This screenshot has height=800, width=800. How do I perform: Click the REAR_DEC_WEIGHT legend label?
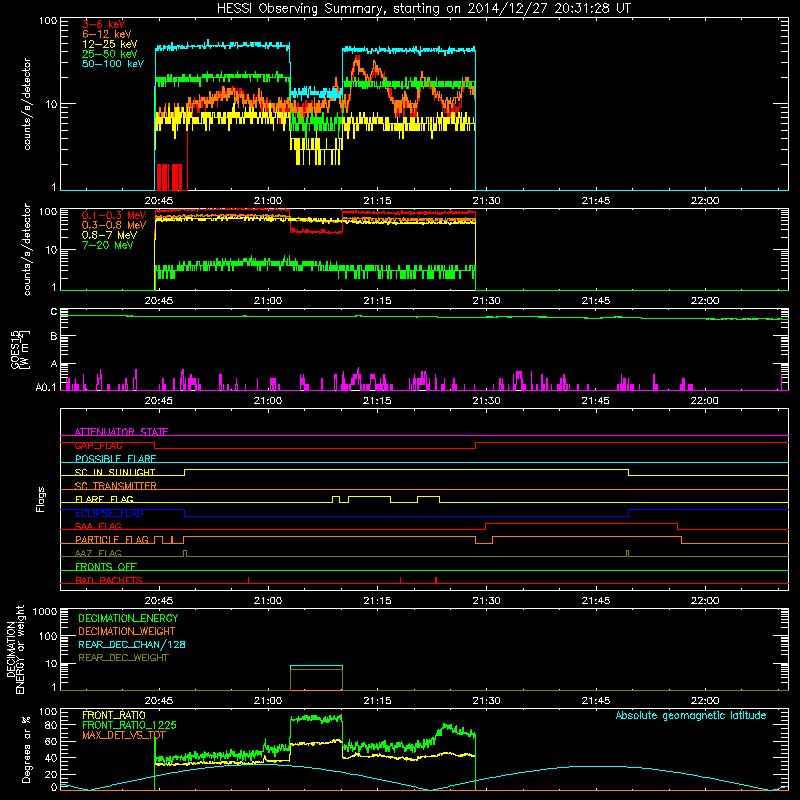tap(123, 658)
